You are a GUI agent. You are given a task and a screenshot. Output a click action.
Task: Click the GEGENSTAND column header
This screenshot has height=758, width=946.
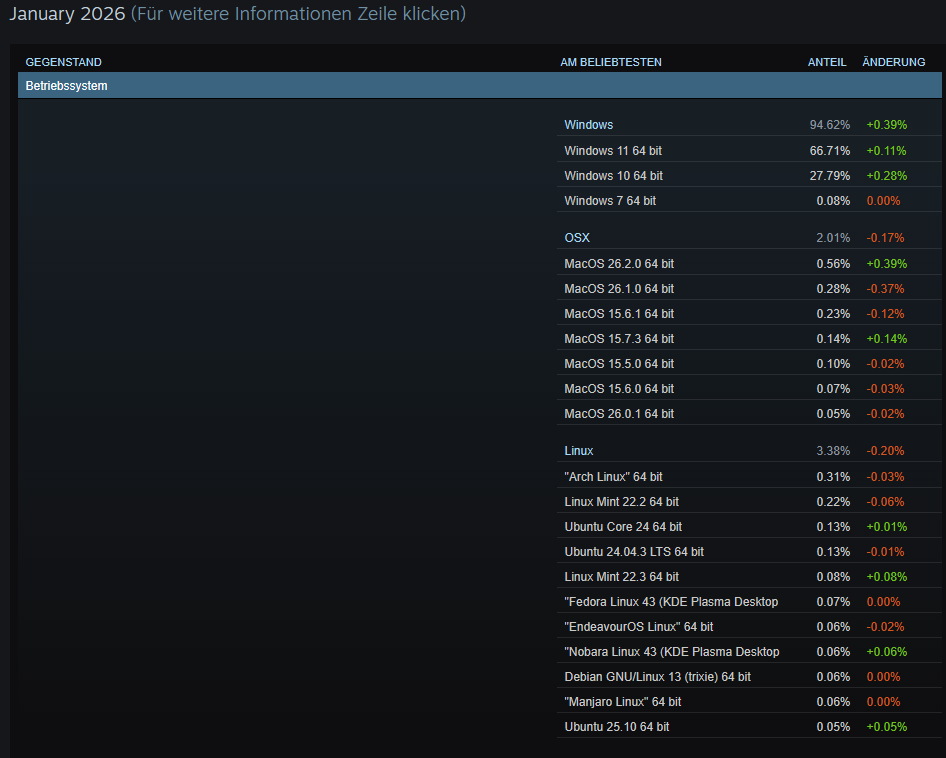(63, 62)
